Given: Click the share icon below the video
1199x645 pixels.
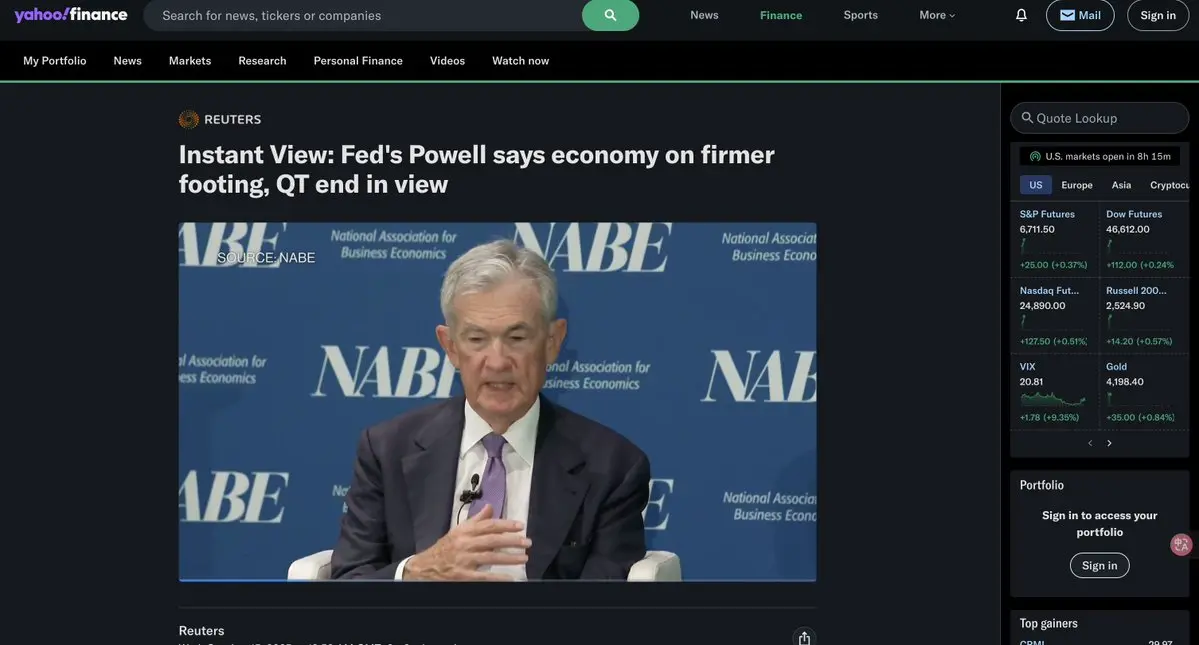Looking at the screenshot, I should [x=804, y=637].
